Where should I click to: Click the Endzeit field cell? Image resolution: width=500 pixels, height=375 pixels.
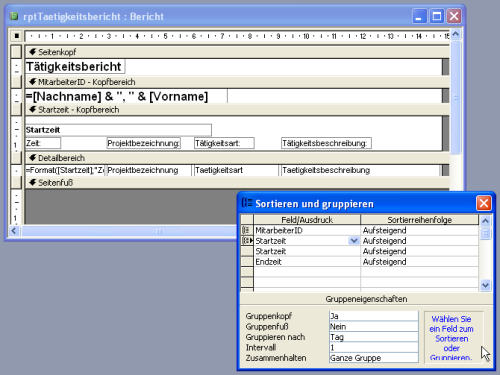coord(307,261)
